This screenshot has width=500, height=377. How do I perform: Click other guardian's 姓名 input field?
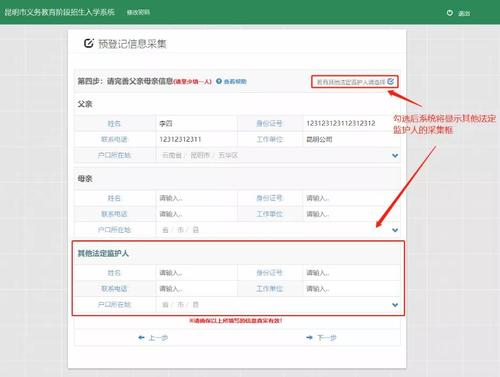[196, 273]
